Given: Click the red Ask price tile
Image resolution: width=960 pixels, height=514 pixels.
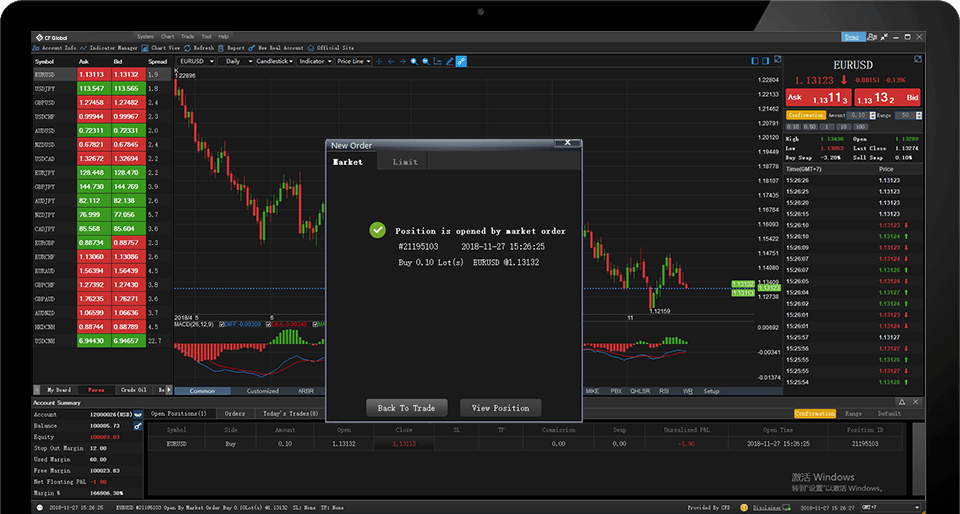Looking at the screenshot, I should 817,98.
